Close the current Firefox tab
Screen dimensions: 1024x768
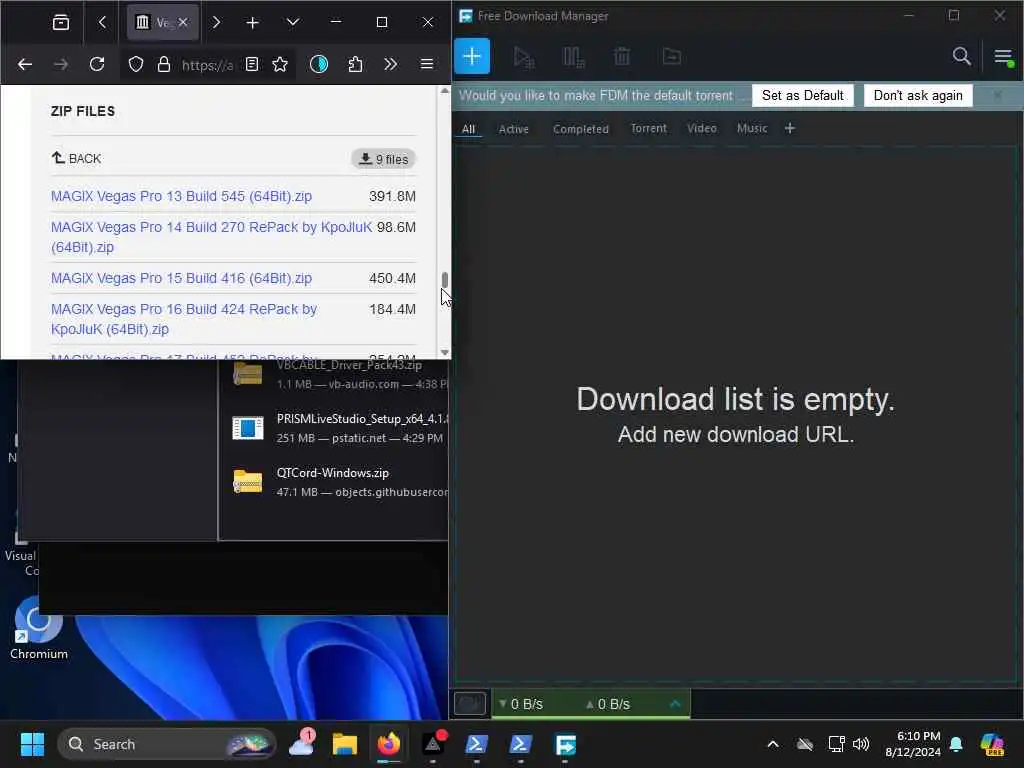[184, 22]
